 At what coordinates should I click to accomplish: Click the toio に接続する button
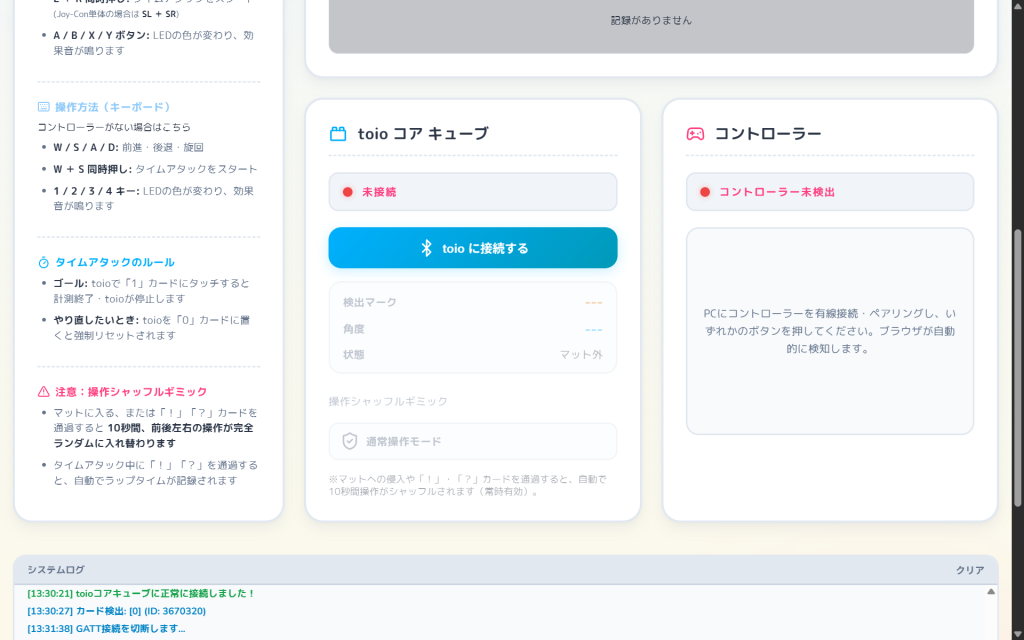pyautogui.click(x=473, y=248)
